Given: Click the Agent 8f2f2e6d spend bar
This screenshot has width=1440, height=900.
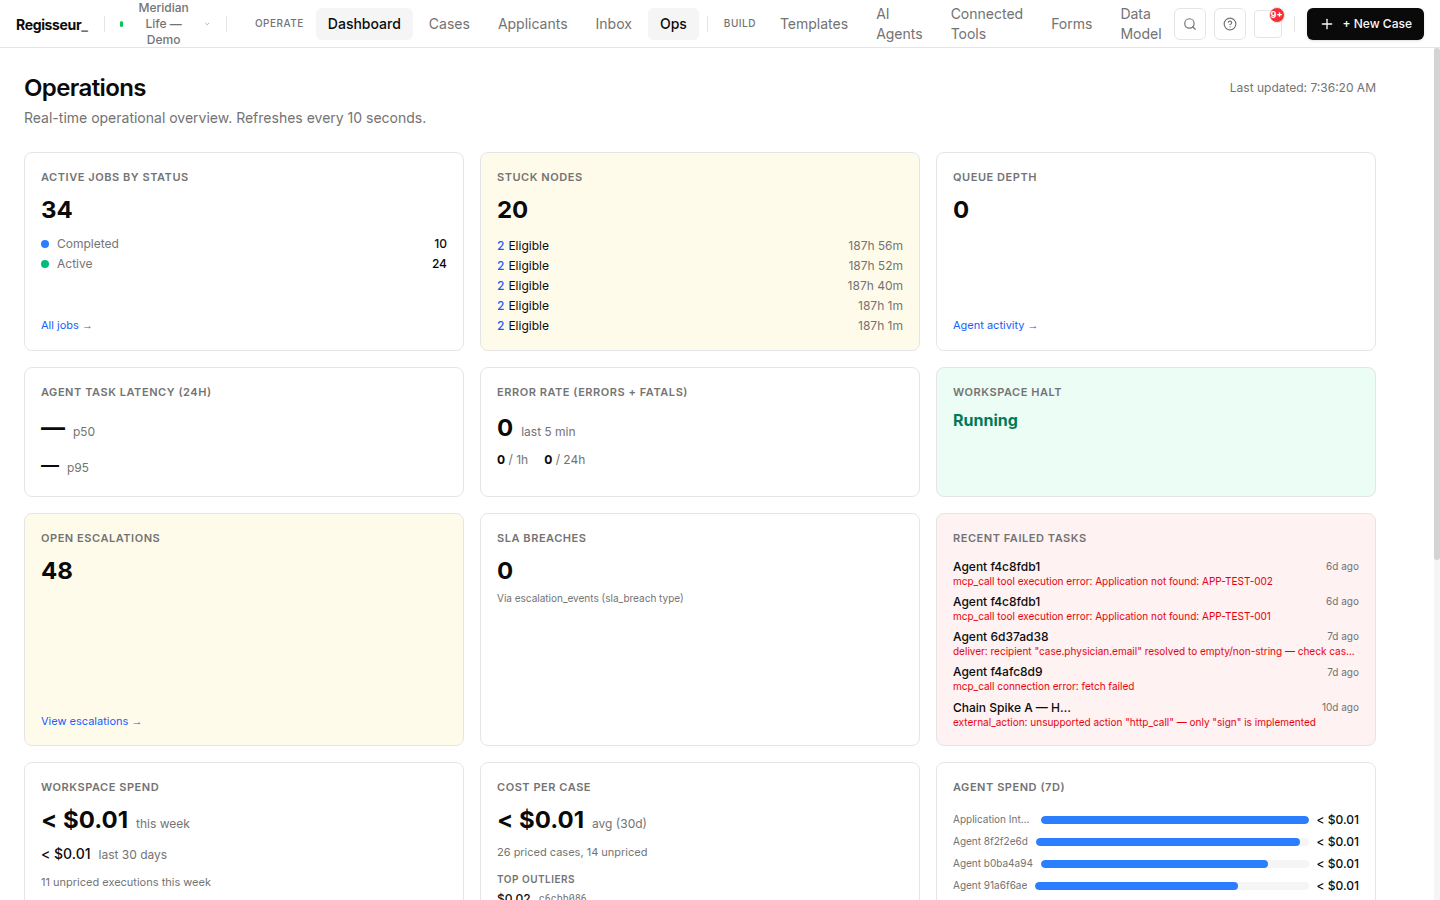Looking at the screenshot, I should (x=1171, y=842).
